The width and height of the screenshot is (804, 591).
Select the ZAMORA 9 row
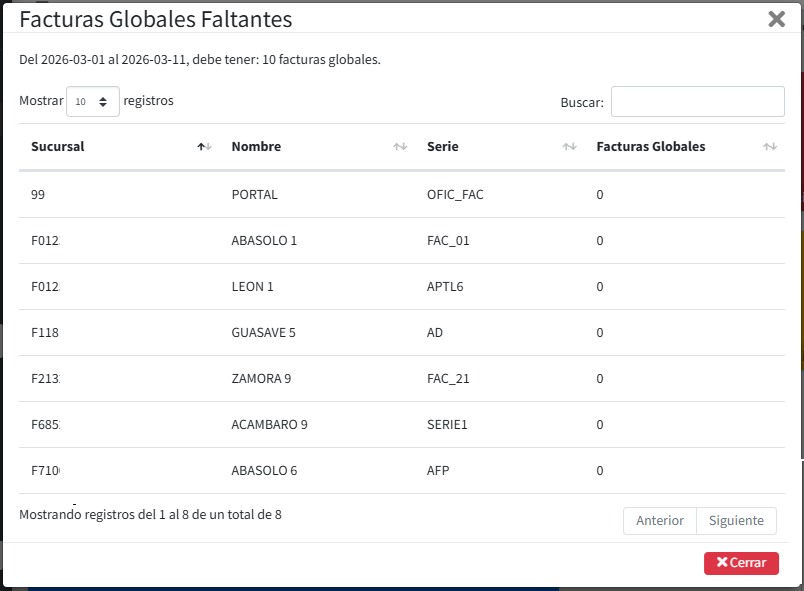coord(261,379)
